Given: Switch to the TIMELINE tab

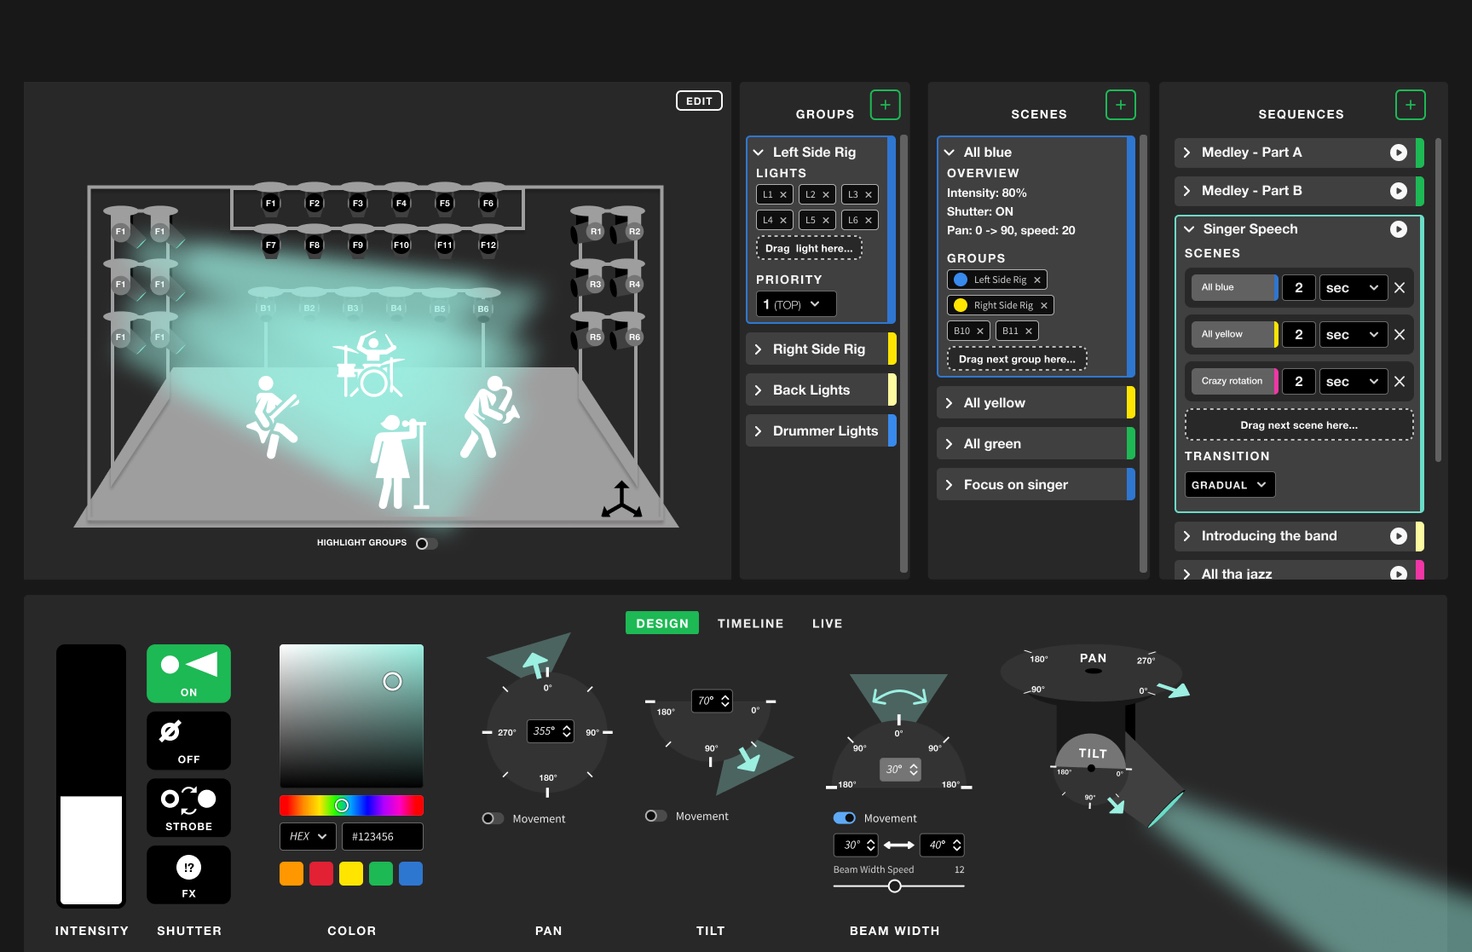Looking at the screenshot, I should (750, 623).
